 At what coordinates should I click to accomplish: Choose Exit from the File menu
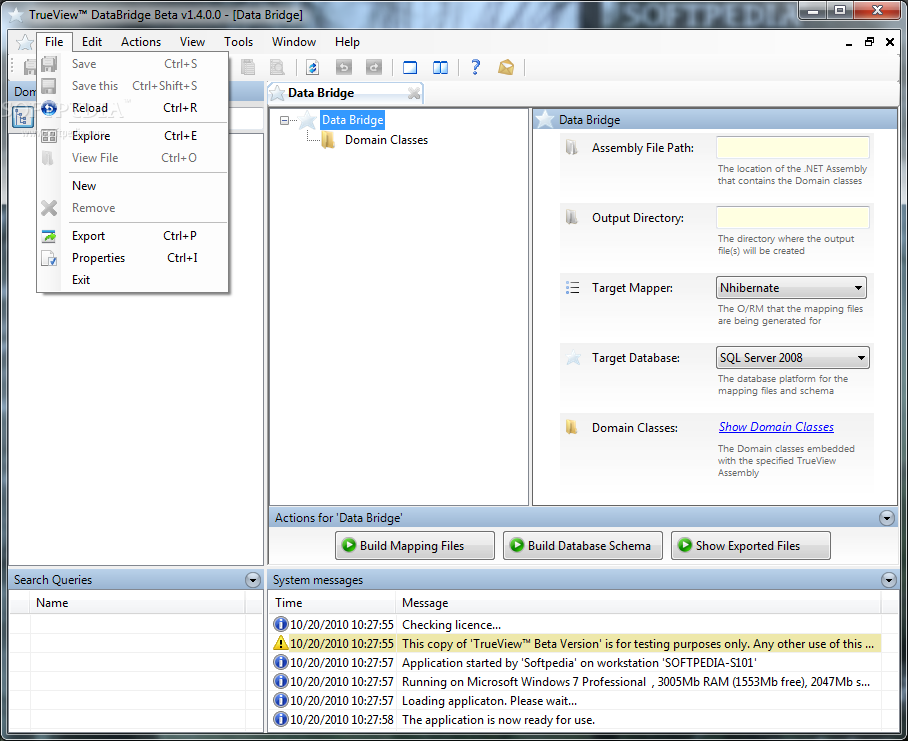pos(133,280)
